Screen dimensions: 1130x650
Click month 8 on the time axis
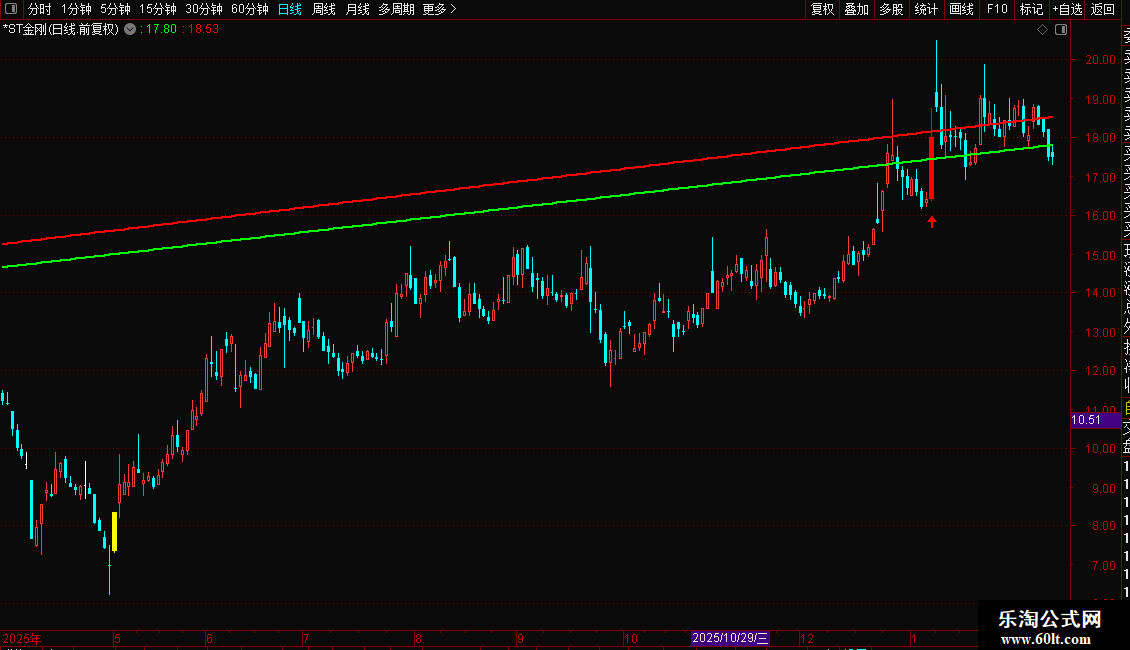pyautogui.click(x=418, y=638)
